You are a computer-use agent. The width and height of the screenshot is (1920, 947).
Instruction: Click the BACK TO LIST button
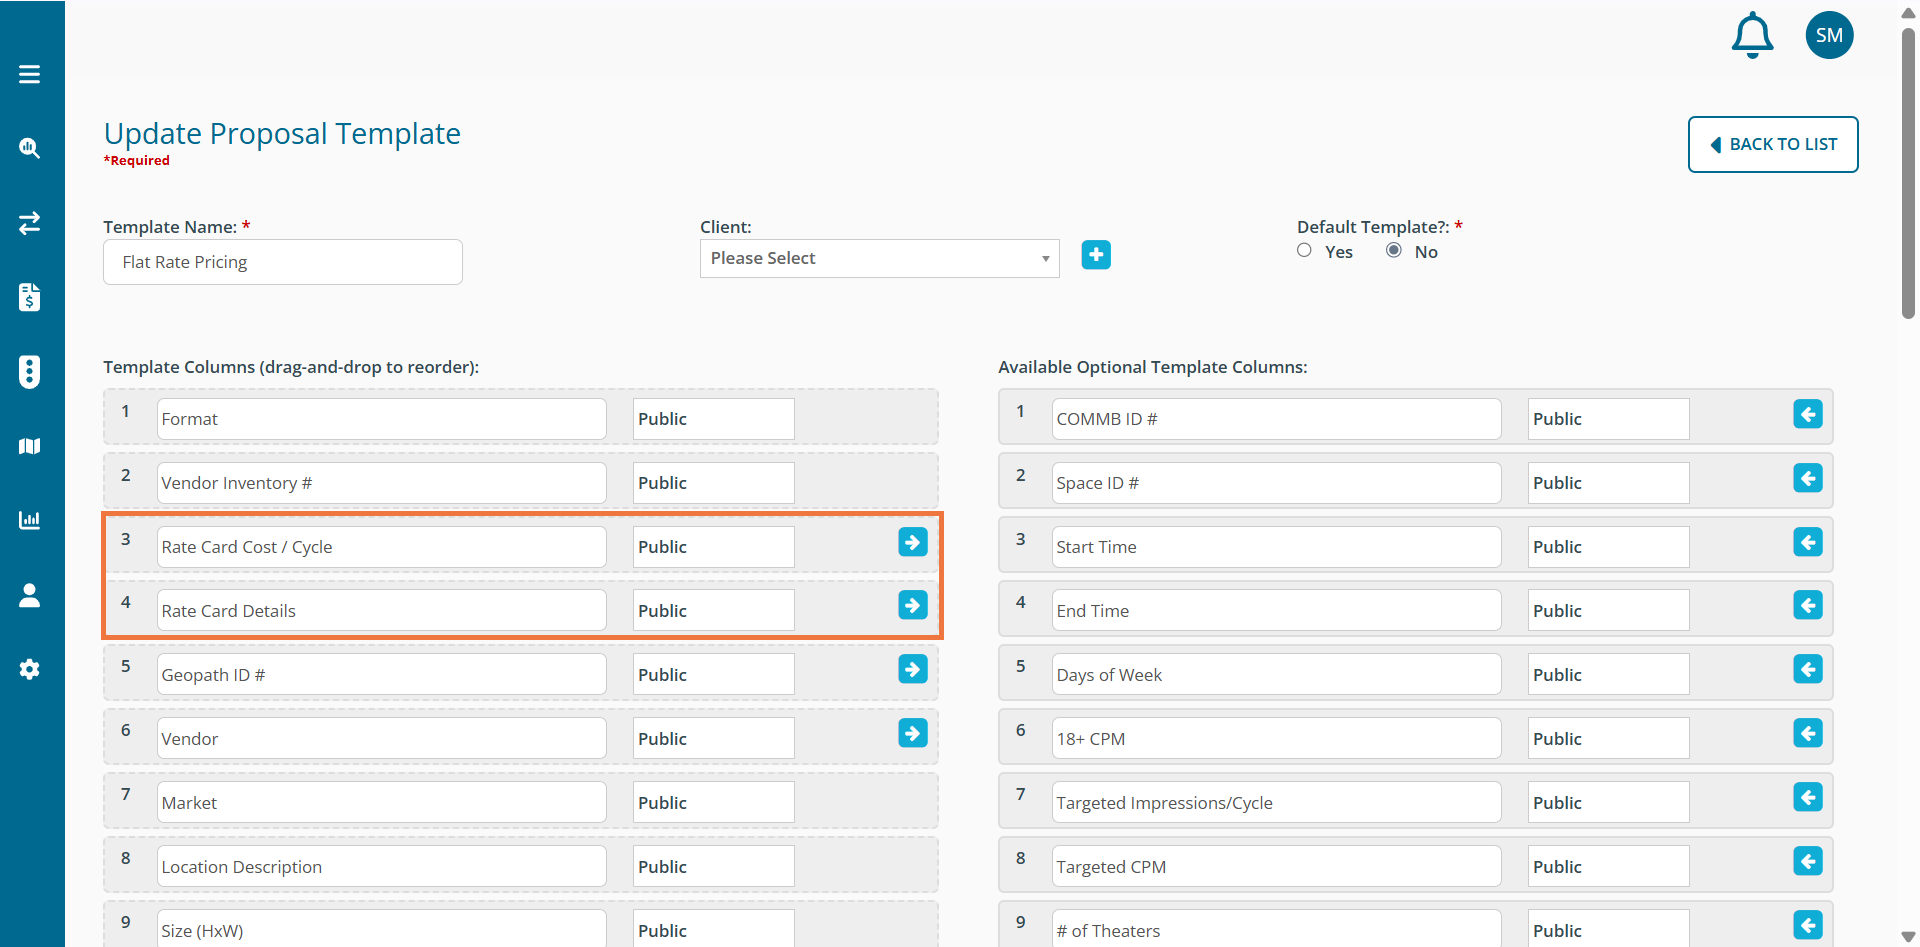(1772, 144)
